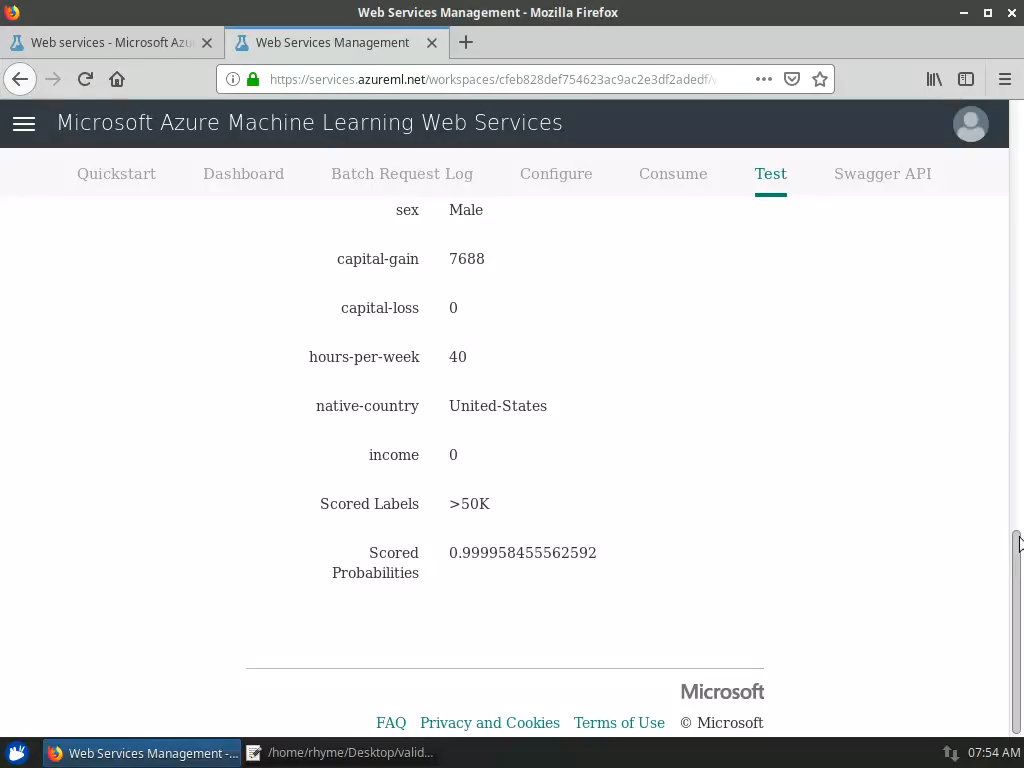Open the Terms of Use link
The width and height of the screenshot is (1024, 768).
click(619, 722)
